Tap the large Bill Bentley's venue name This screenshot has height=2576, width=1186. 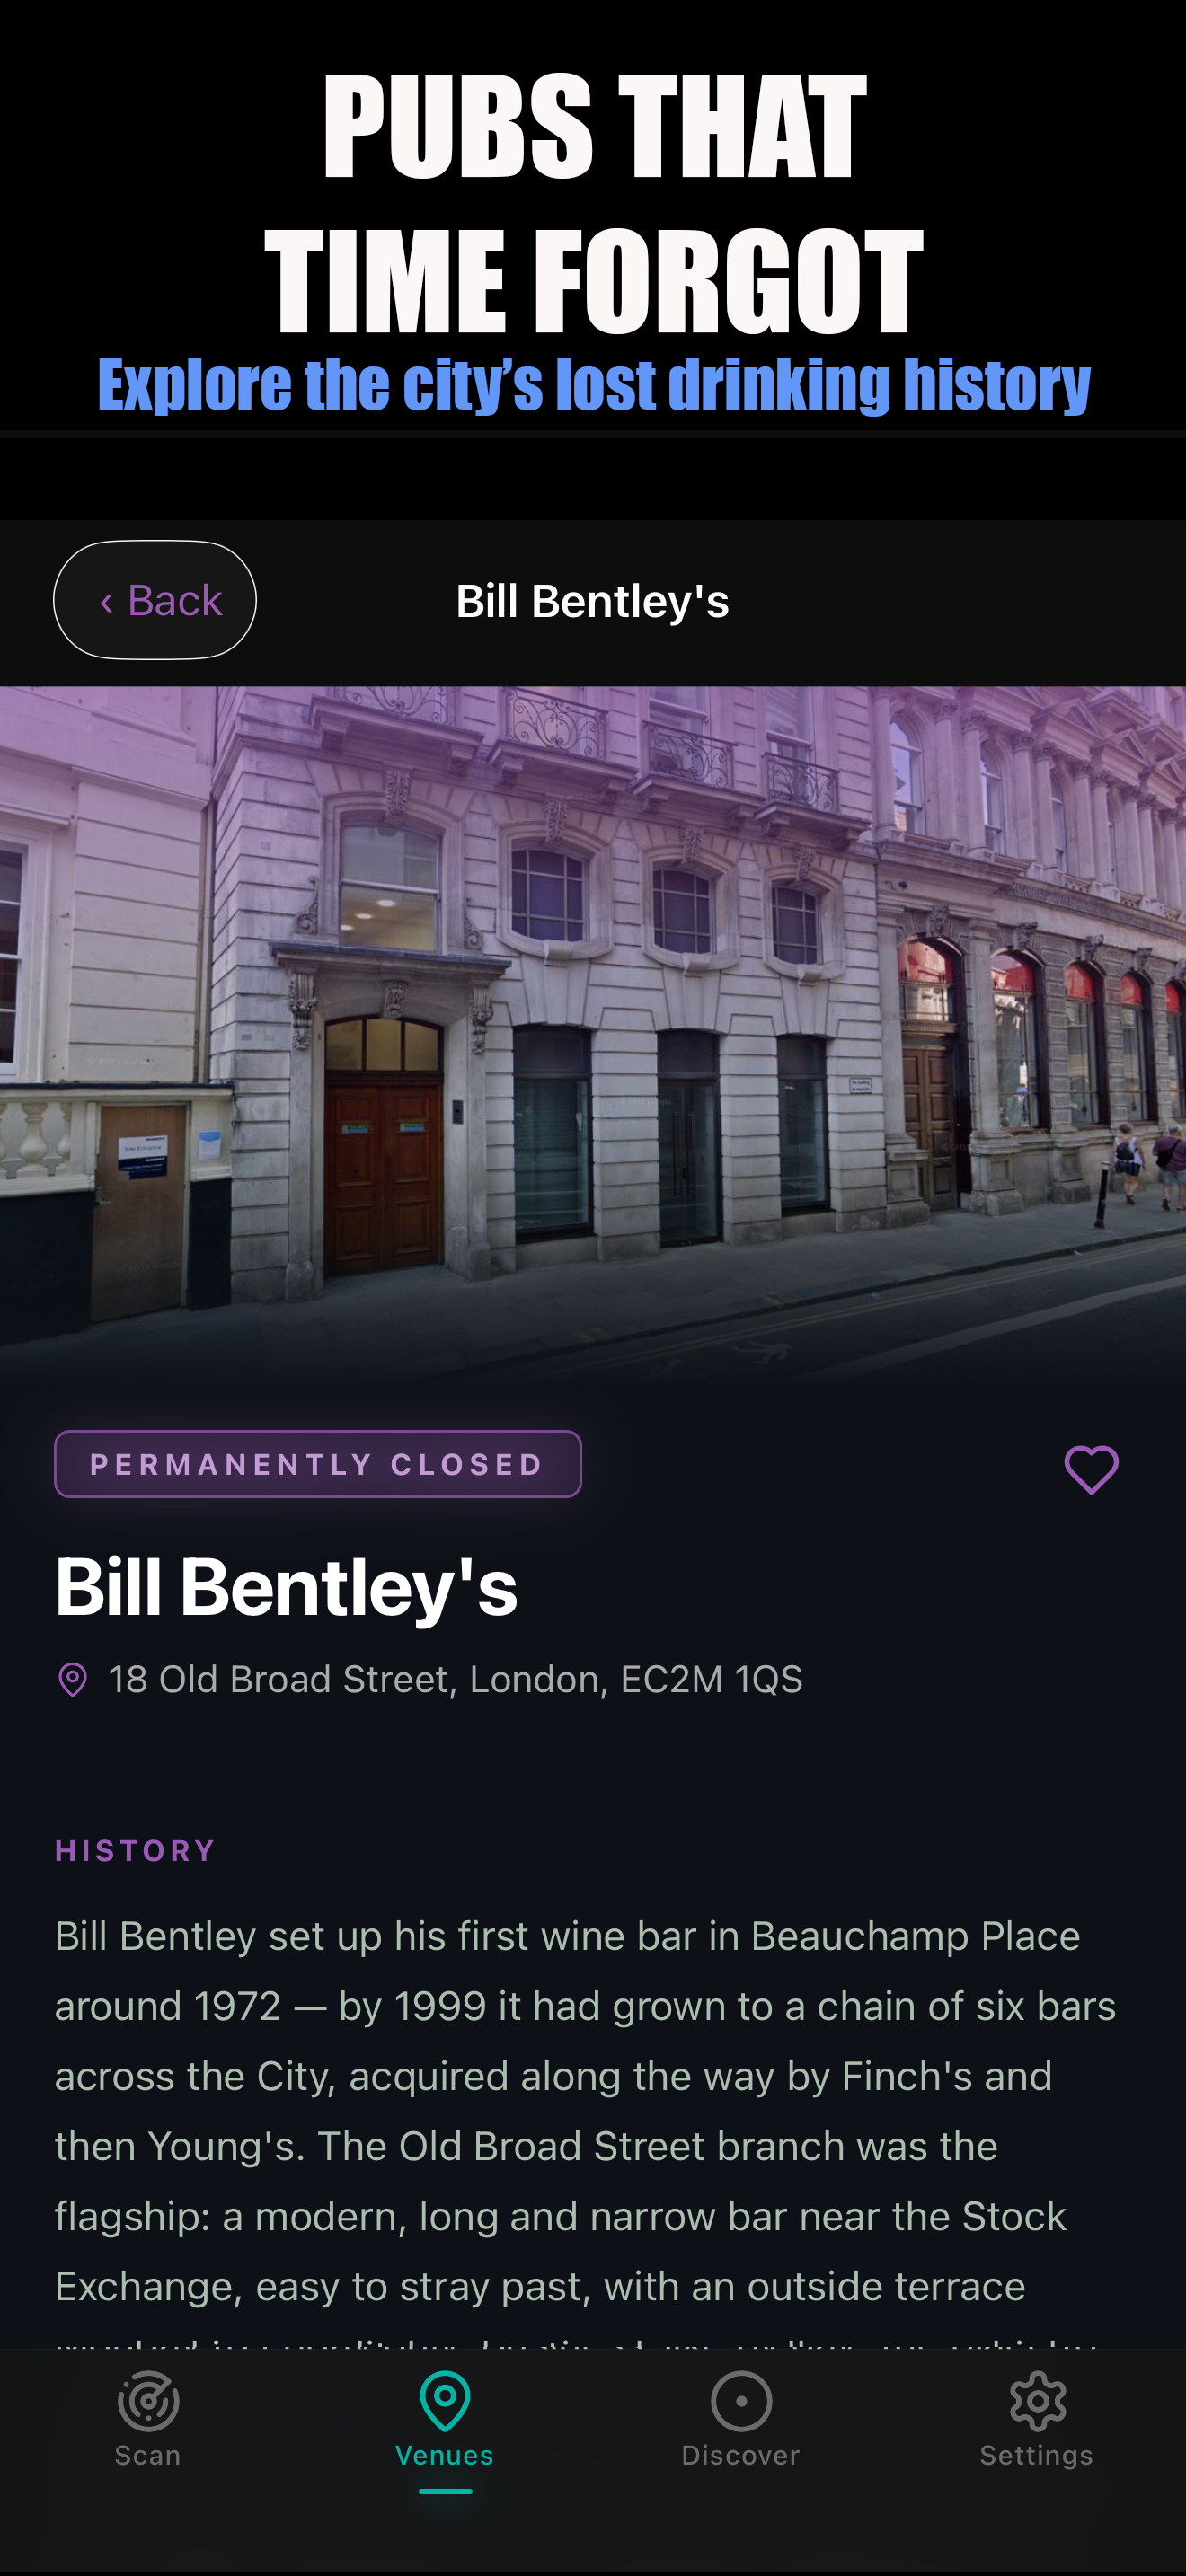[286, 1587]
